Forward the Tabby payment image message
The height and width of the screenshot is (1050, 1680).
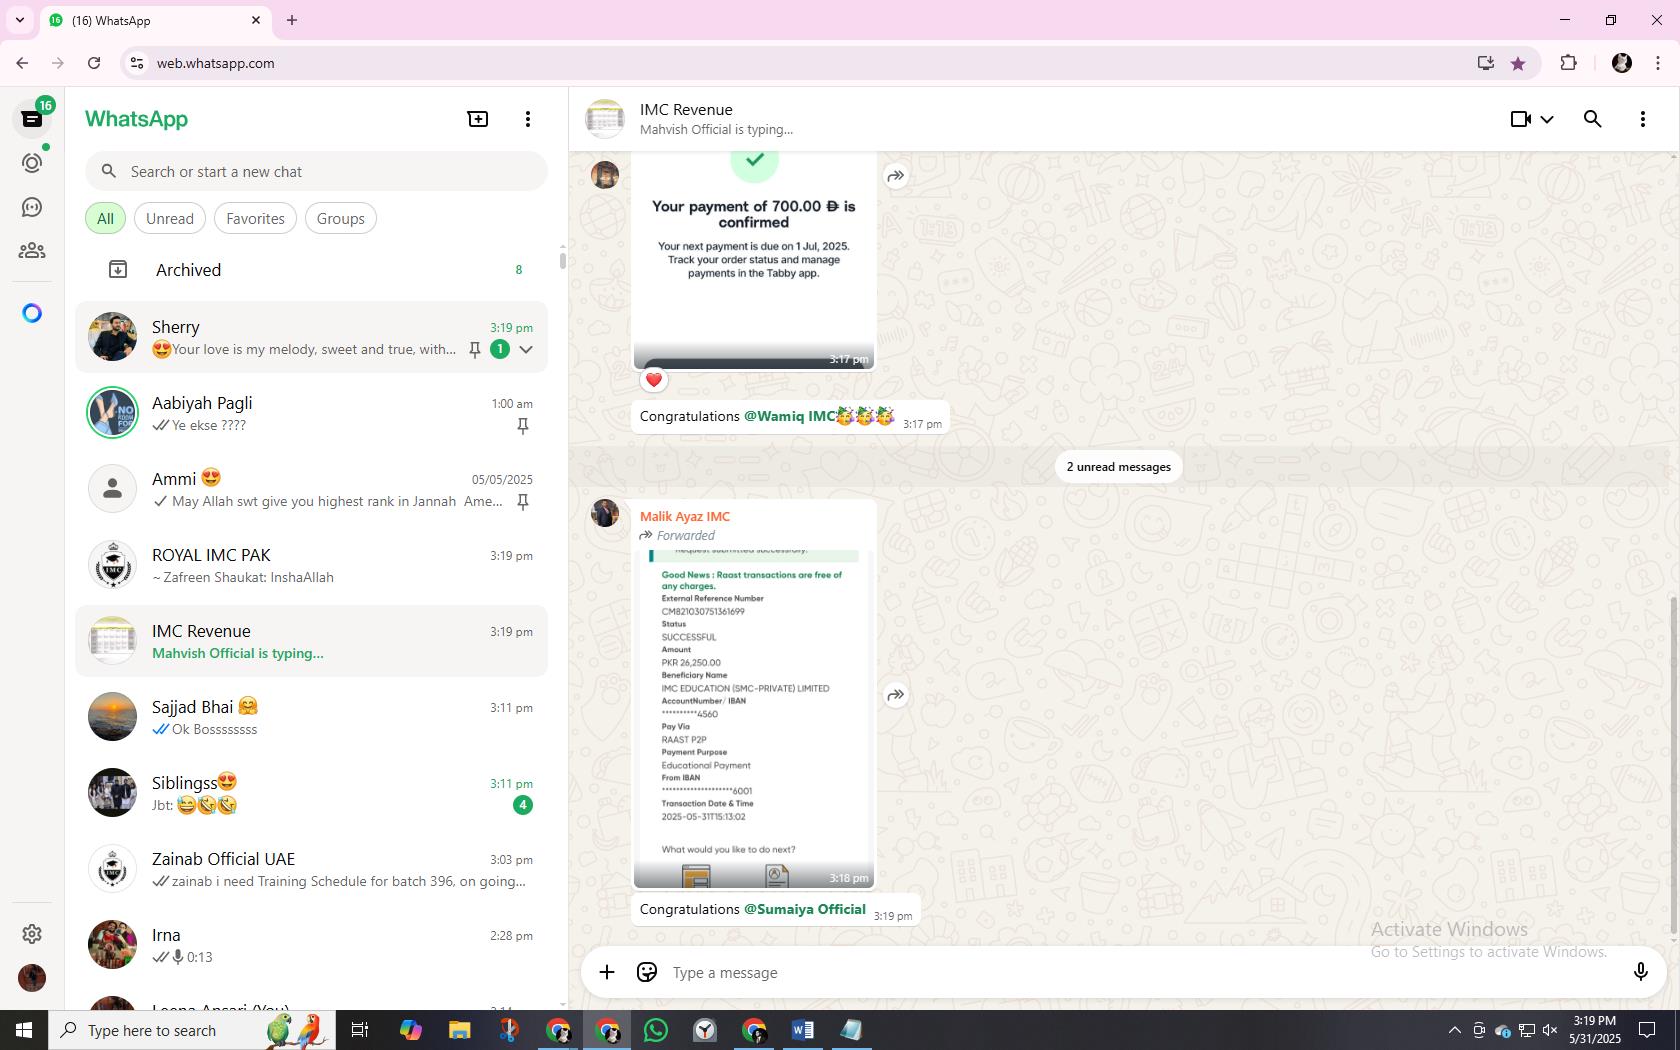896,176
